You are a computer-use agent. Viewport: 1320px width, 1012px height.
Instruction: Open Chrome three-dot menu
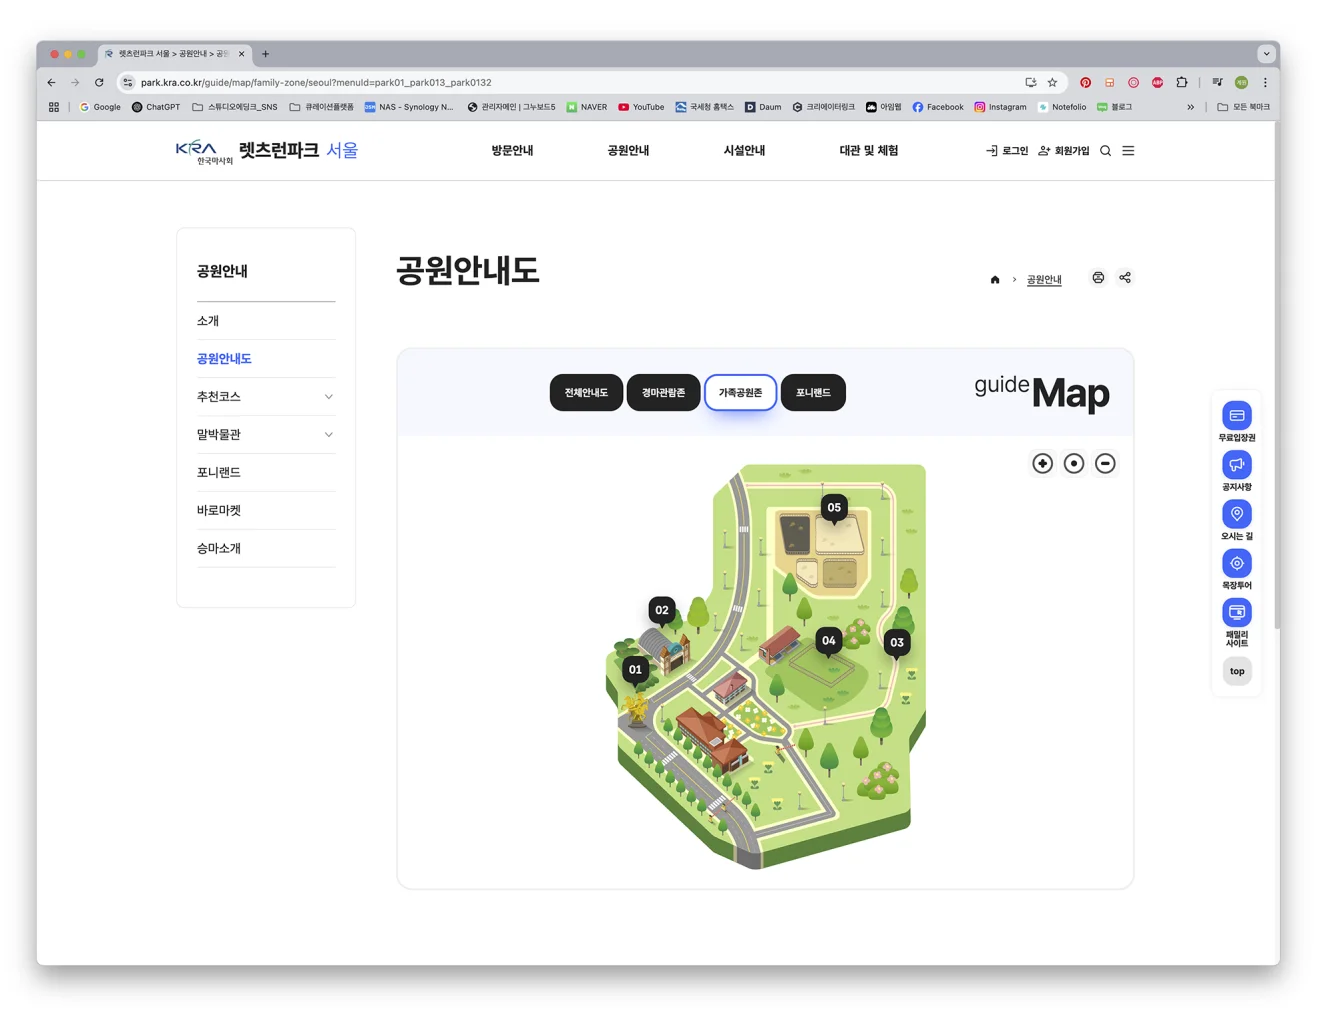coord(1265,83)
